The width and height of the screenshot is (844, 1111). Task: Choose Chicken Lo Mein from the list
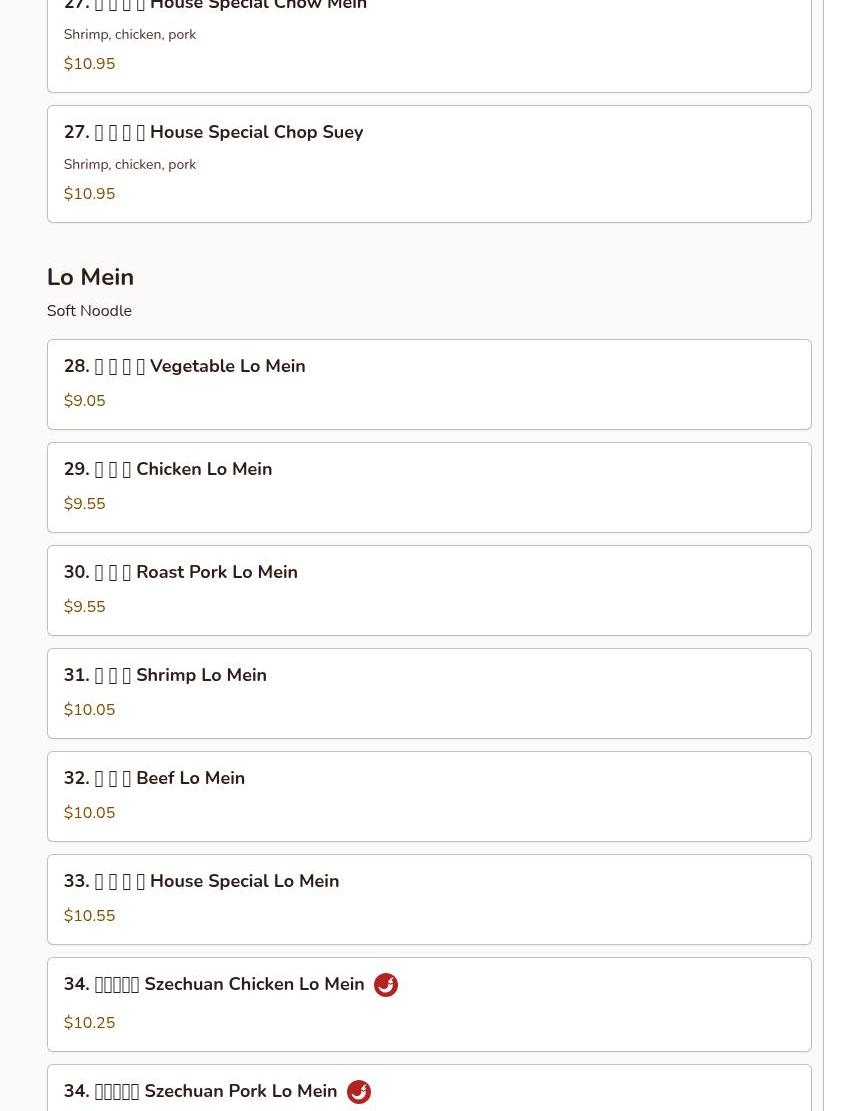(429, 487)
